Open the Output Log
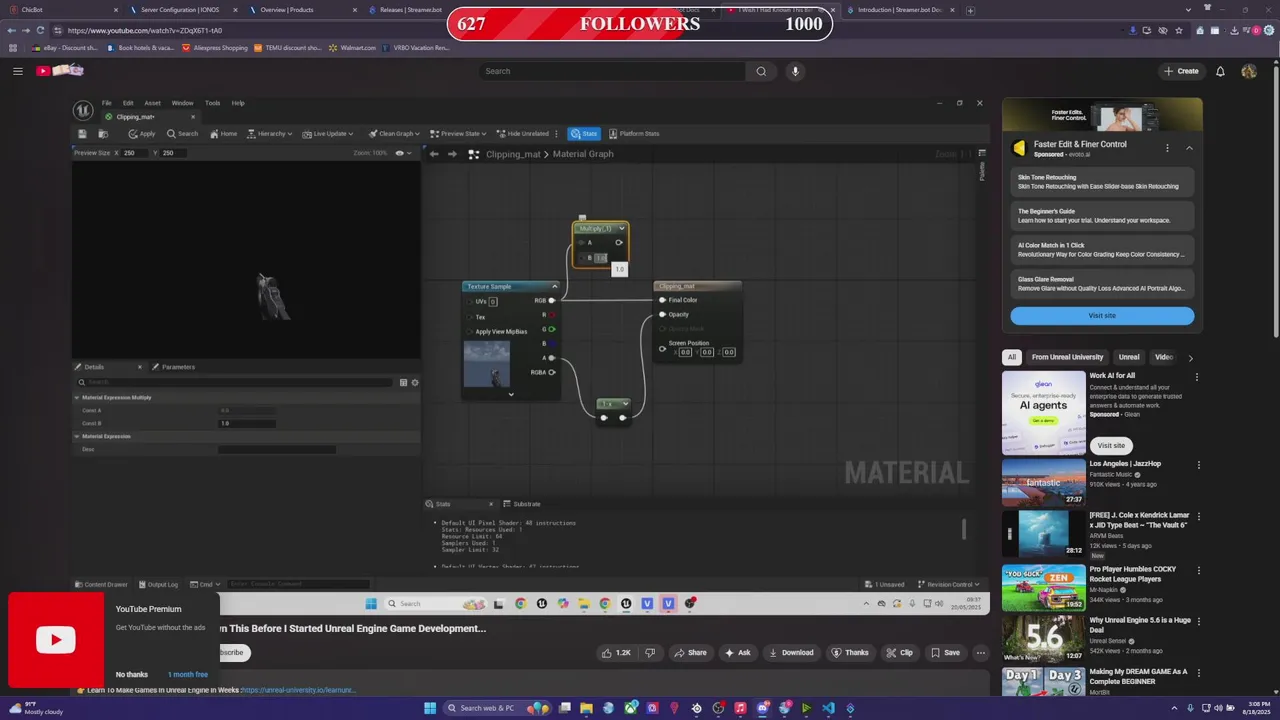Screen dimensions: 1280x720 click(x=158, y=584)
